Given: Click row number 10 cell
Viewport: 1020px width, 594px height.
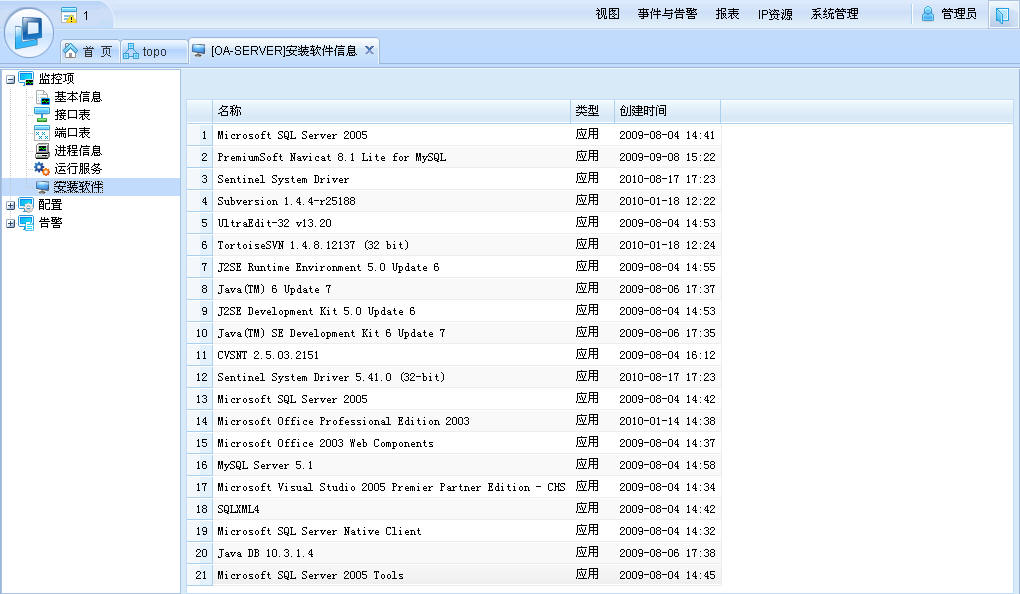Looking at the screenshot, I should point(200,333).
